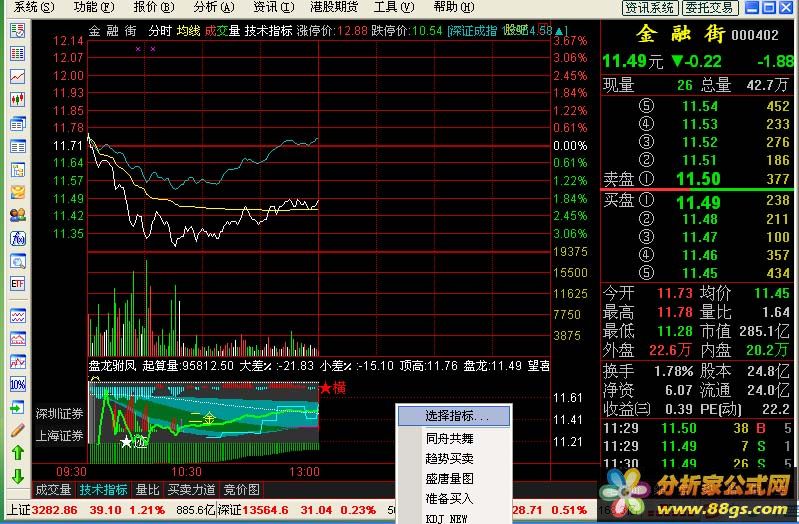The image size is (799, 524).
Task: Open the 资讯(I) menu
Action: [274, 7]
